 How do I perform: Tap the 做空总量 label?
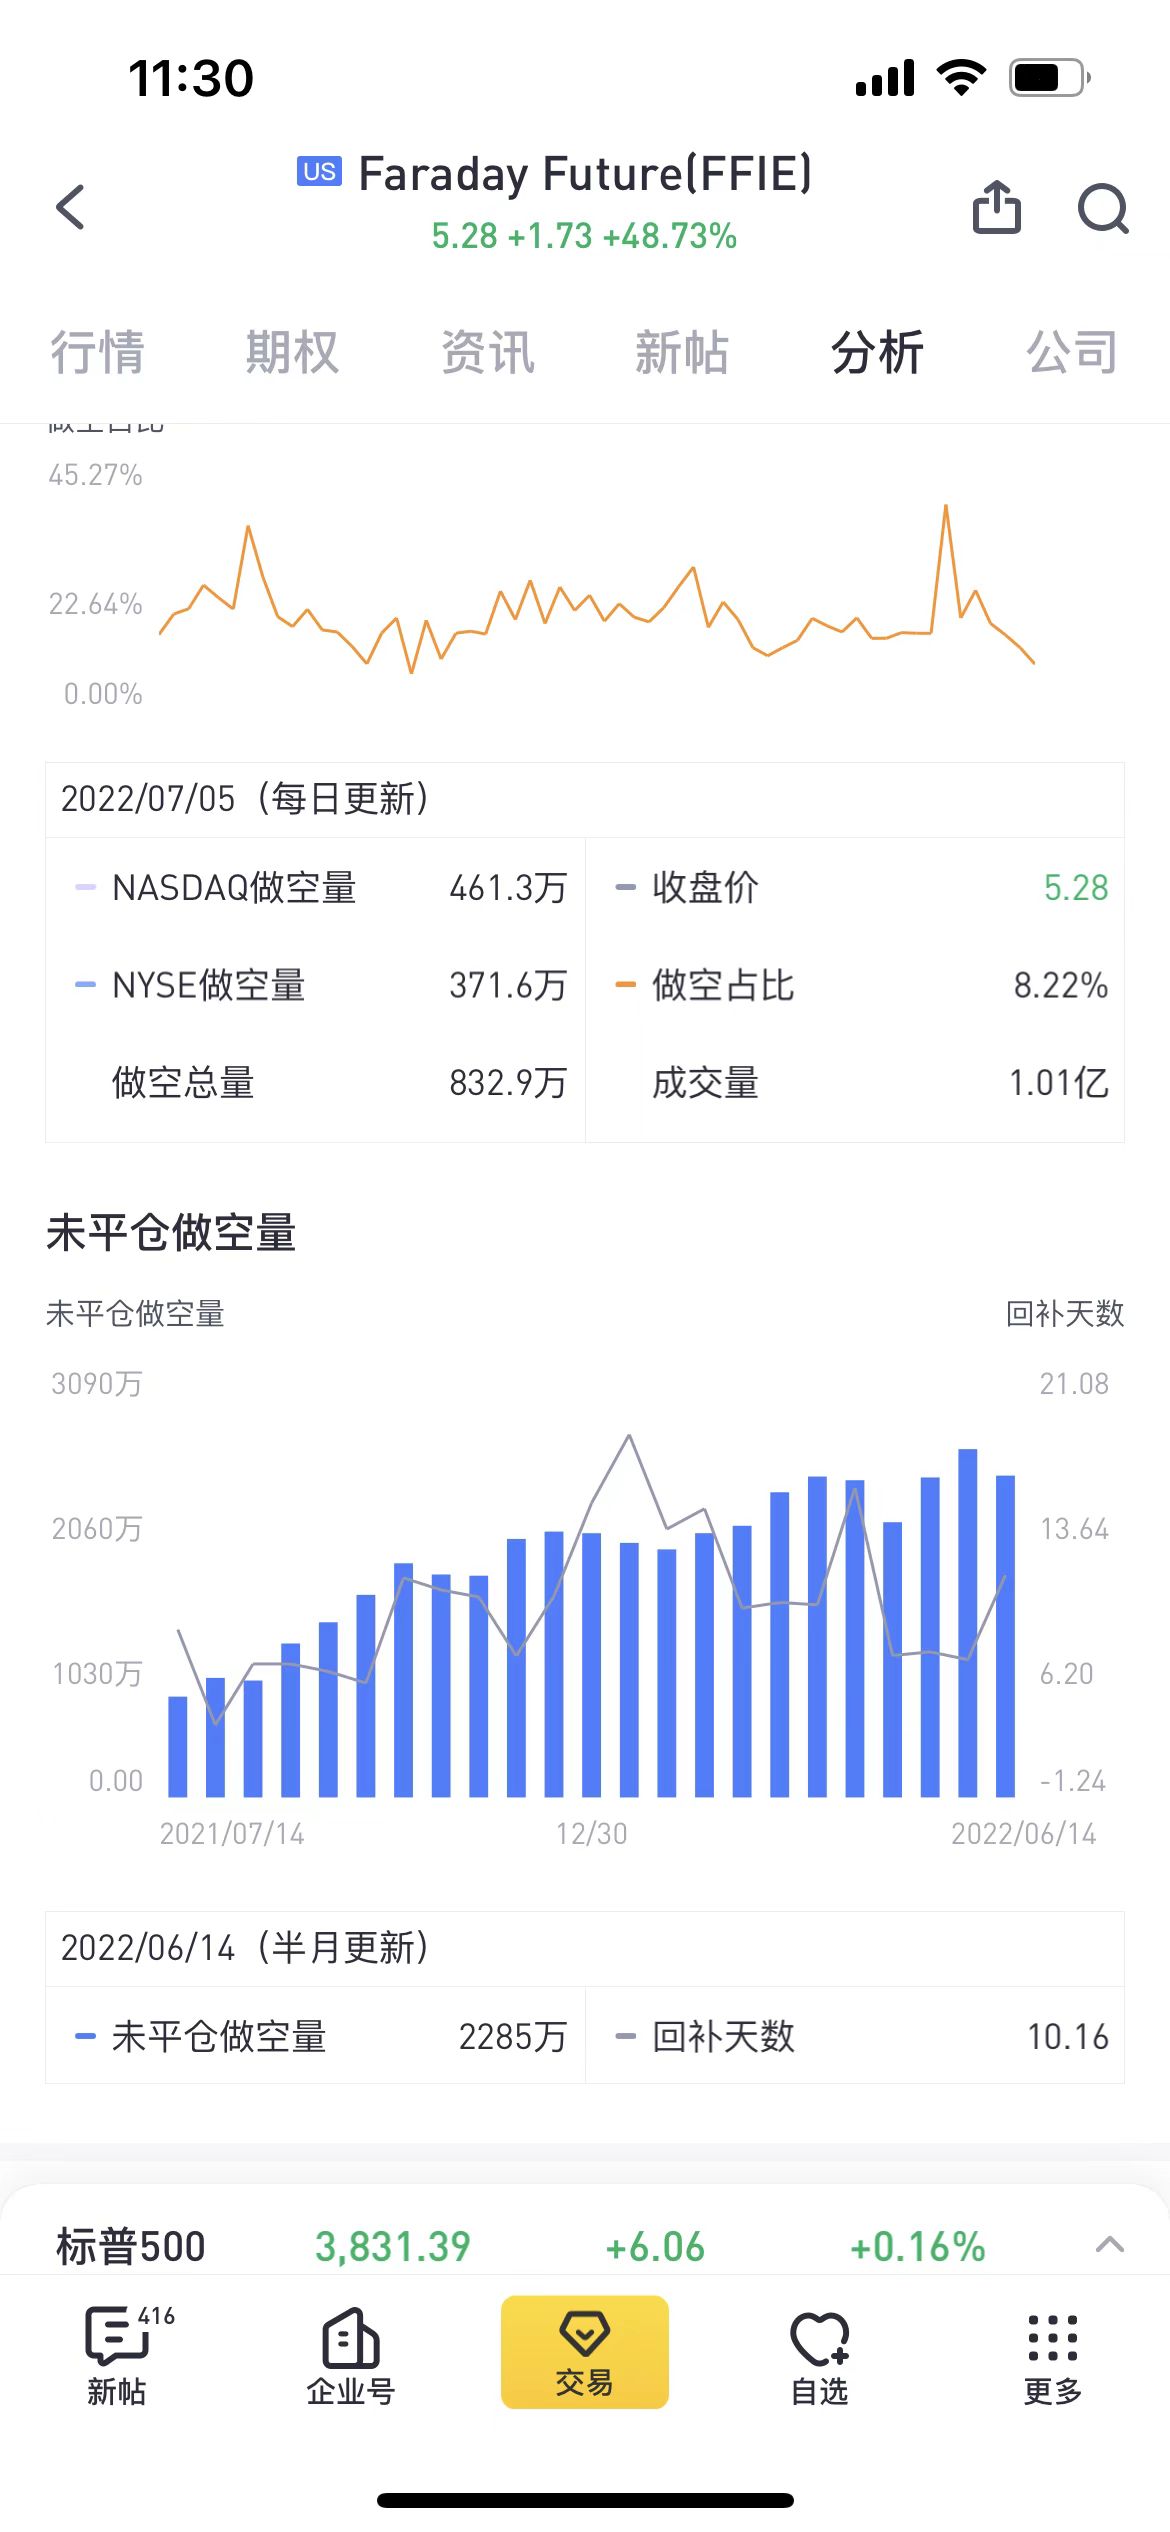[183, 1082]
